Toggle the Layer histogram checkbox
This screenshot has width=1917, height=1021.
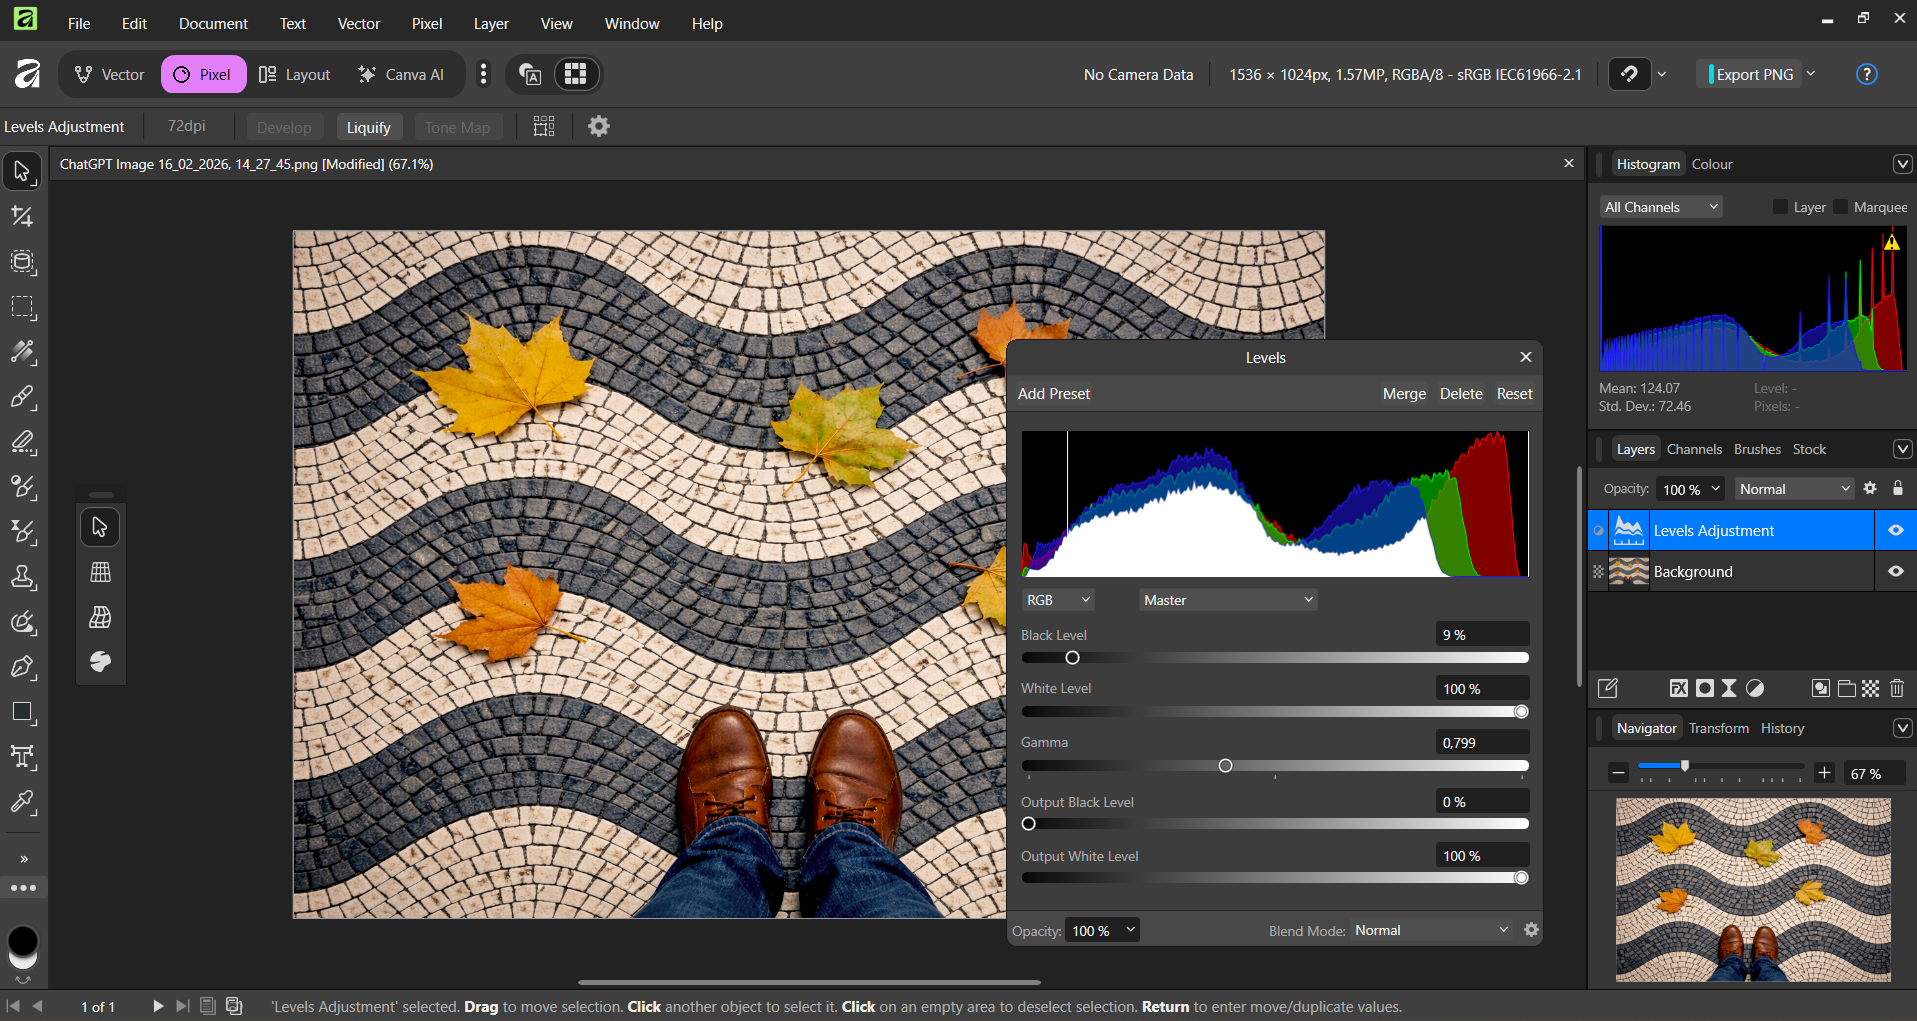pyautogui.click(x=1780, y=207)
